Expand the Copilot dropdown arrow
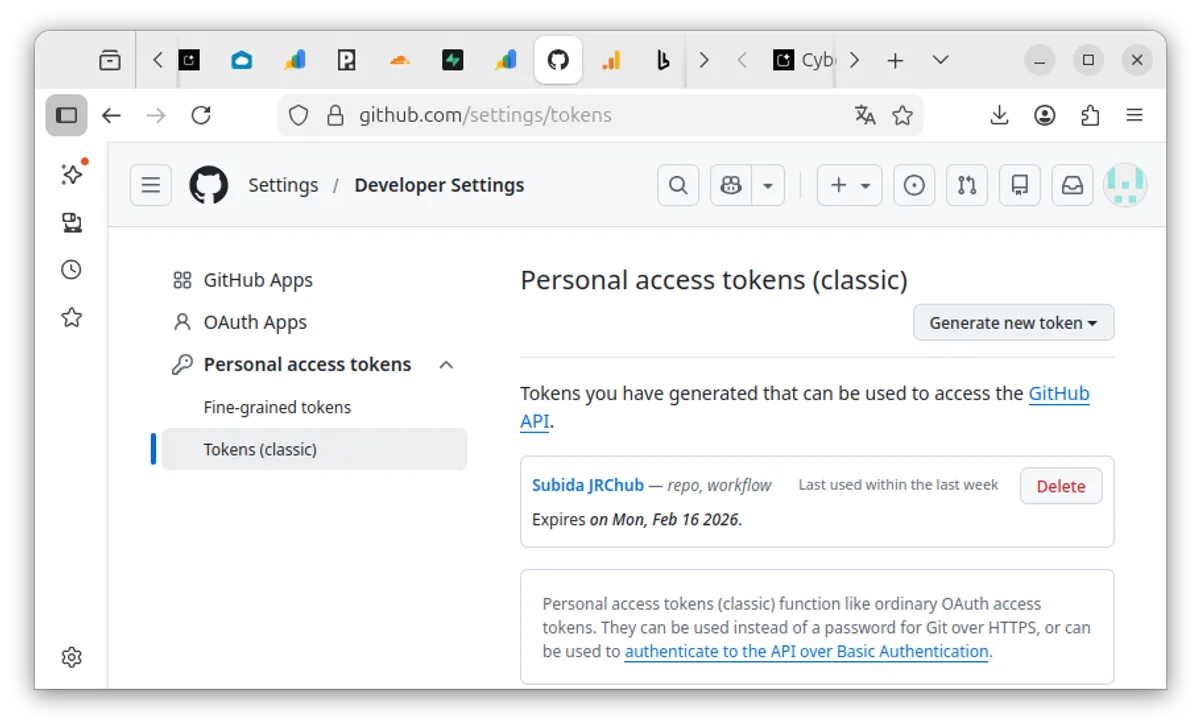The image size is (1200, 727). point(768,185)
